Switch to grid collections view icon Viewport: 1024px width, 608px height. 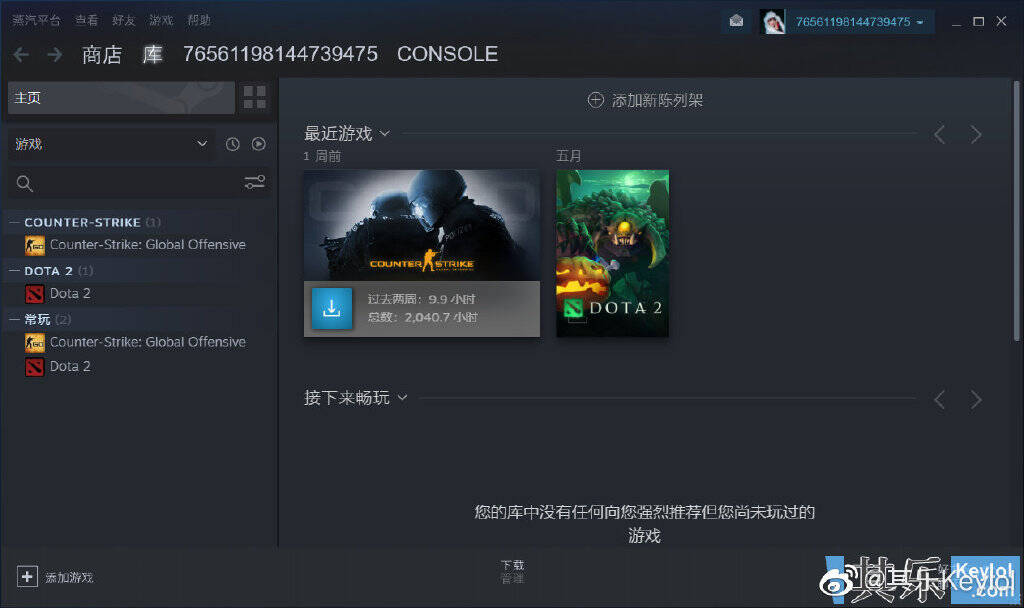255,97
